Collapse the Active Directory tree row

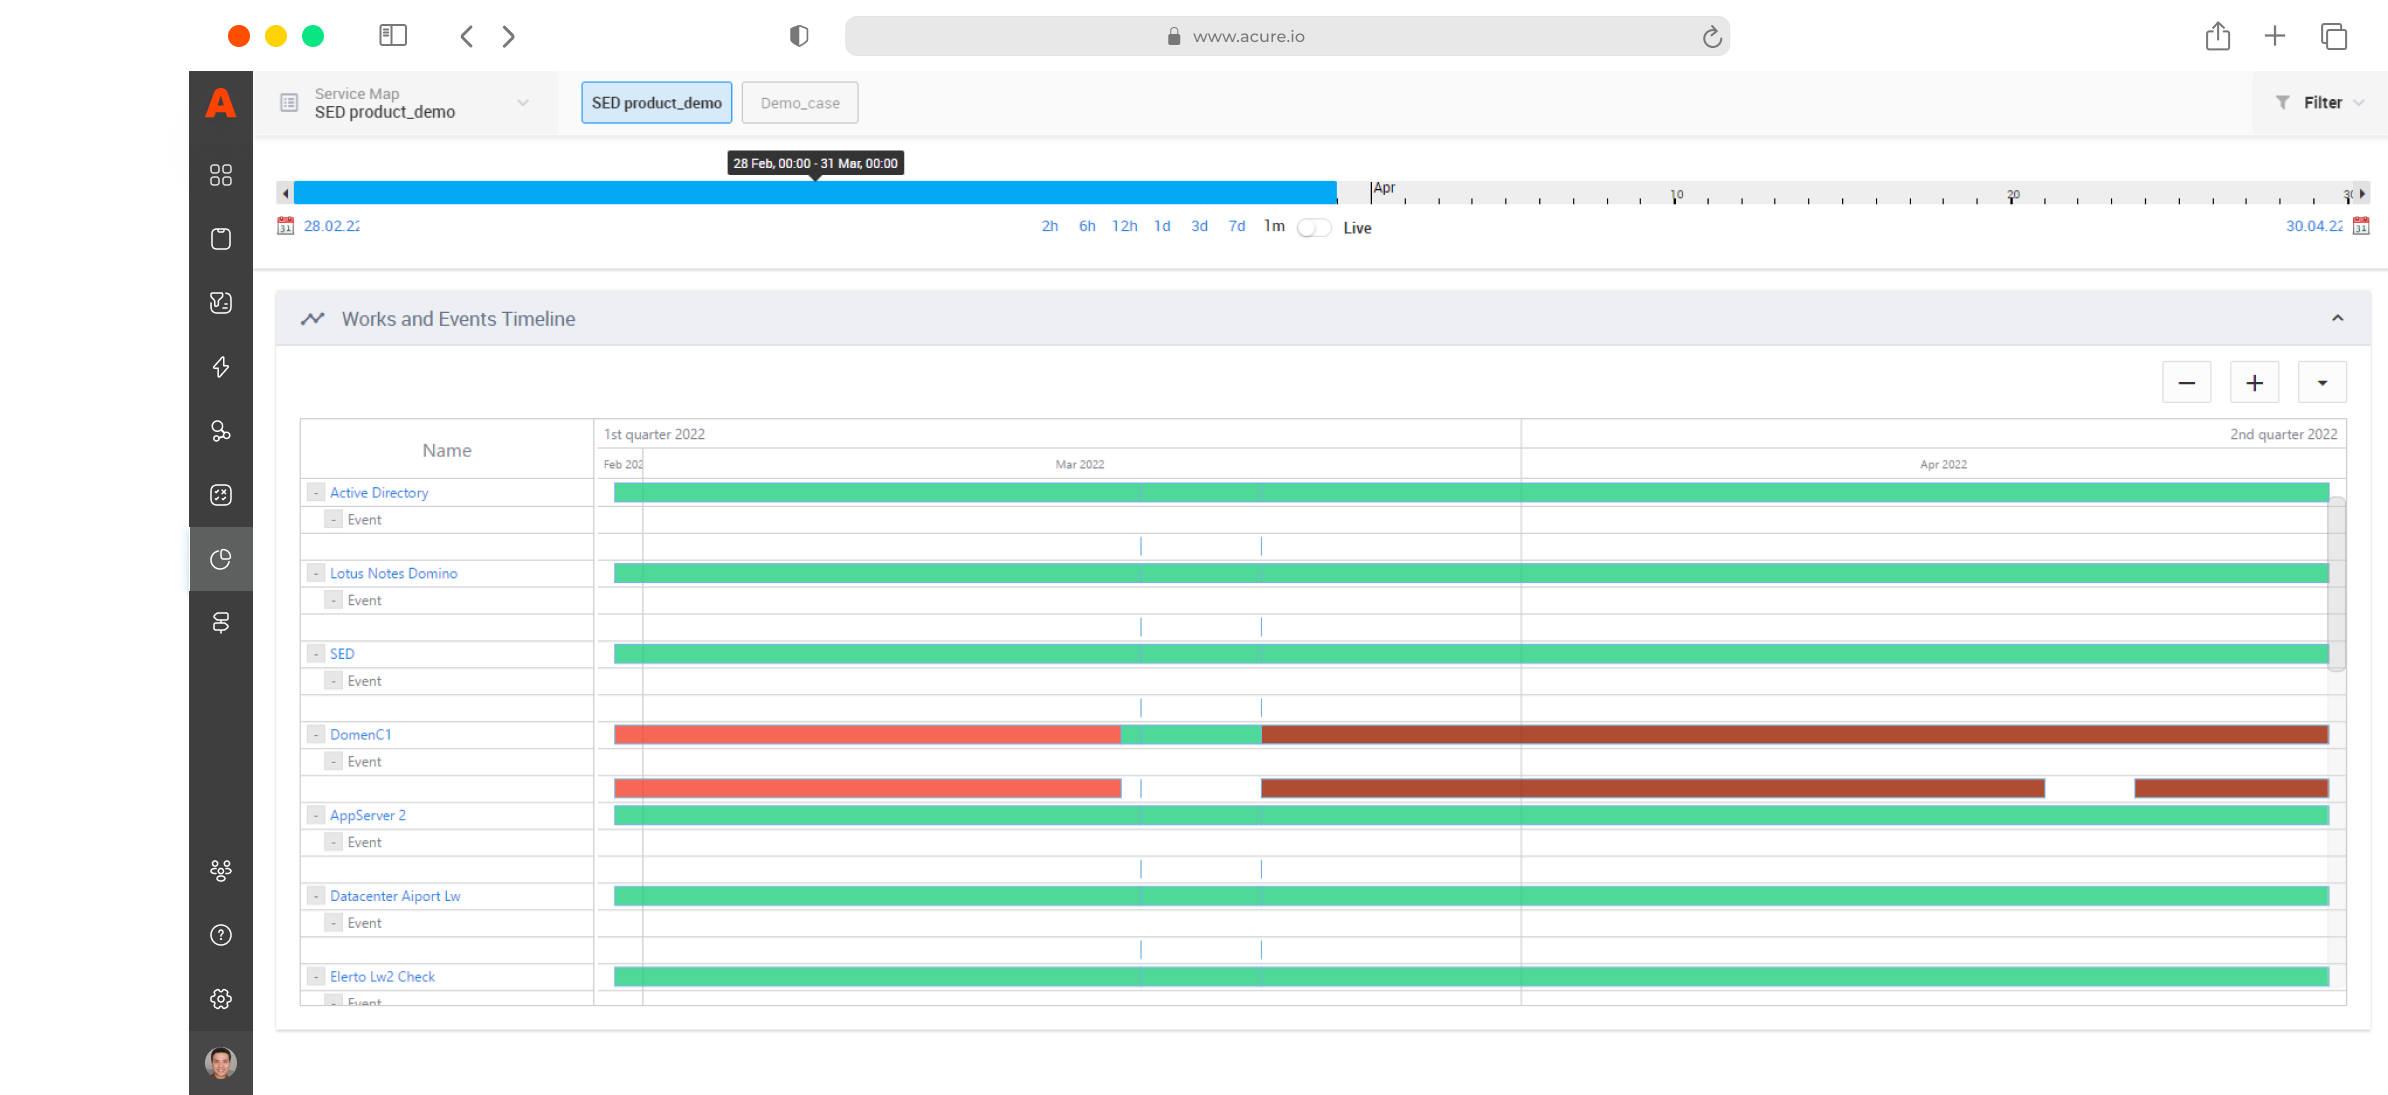click(x=316, y=493)
